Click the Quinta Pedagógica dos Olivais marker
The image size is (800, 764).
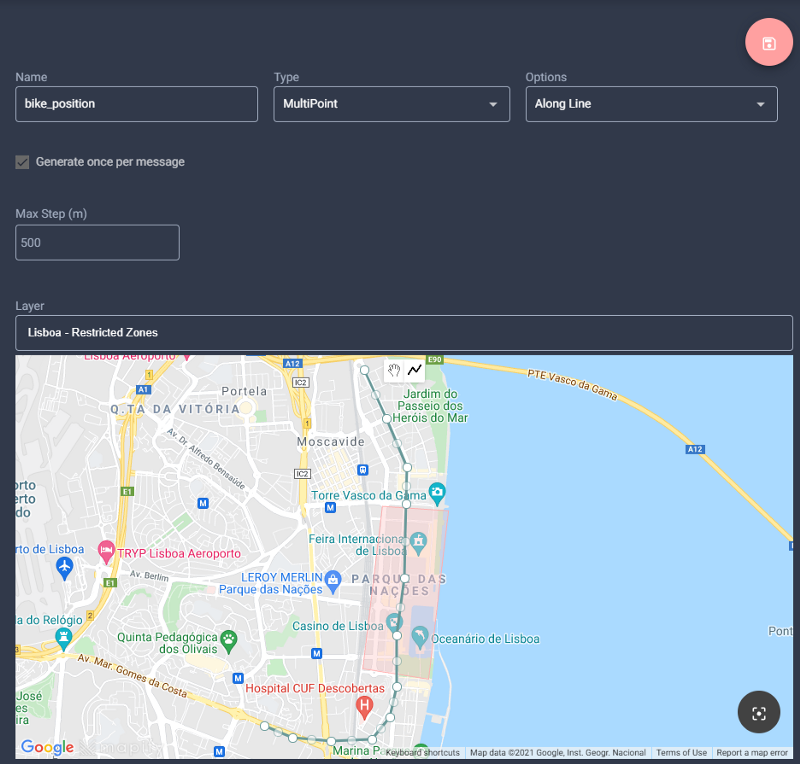(x=229, y=642)
